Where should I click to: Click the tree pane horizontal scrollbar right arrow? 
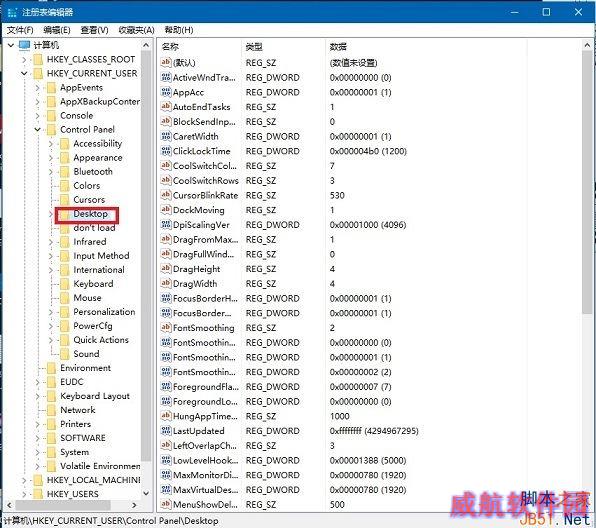[134, 505]
